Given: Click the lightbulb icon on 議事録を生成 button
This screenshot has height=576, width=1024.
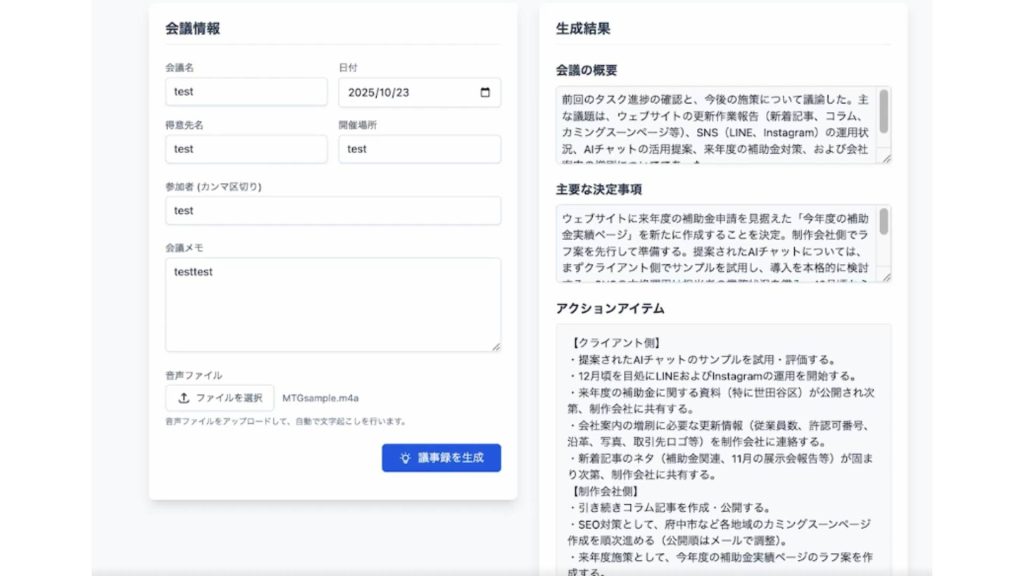Looking at the screenshot, I should [x=405, y=458].
